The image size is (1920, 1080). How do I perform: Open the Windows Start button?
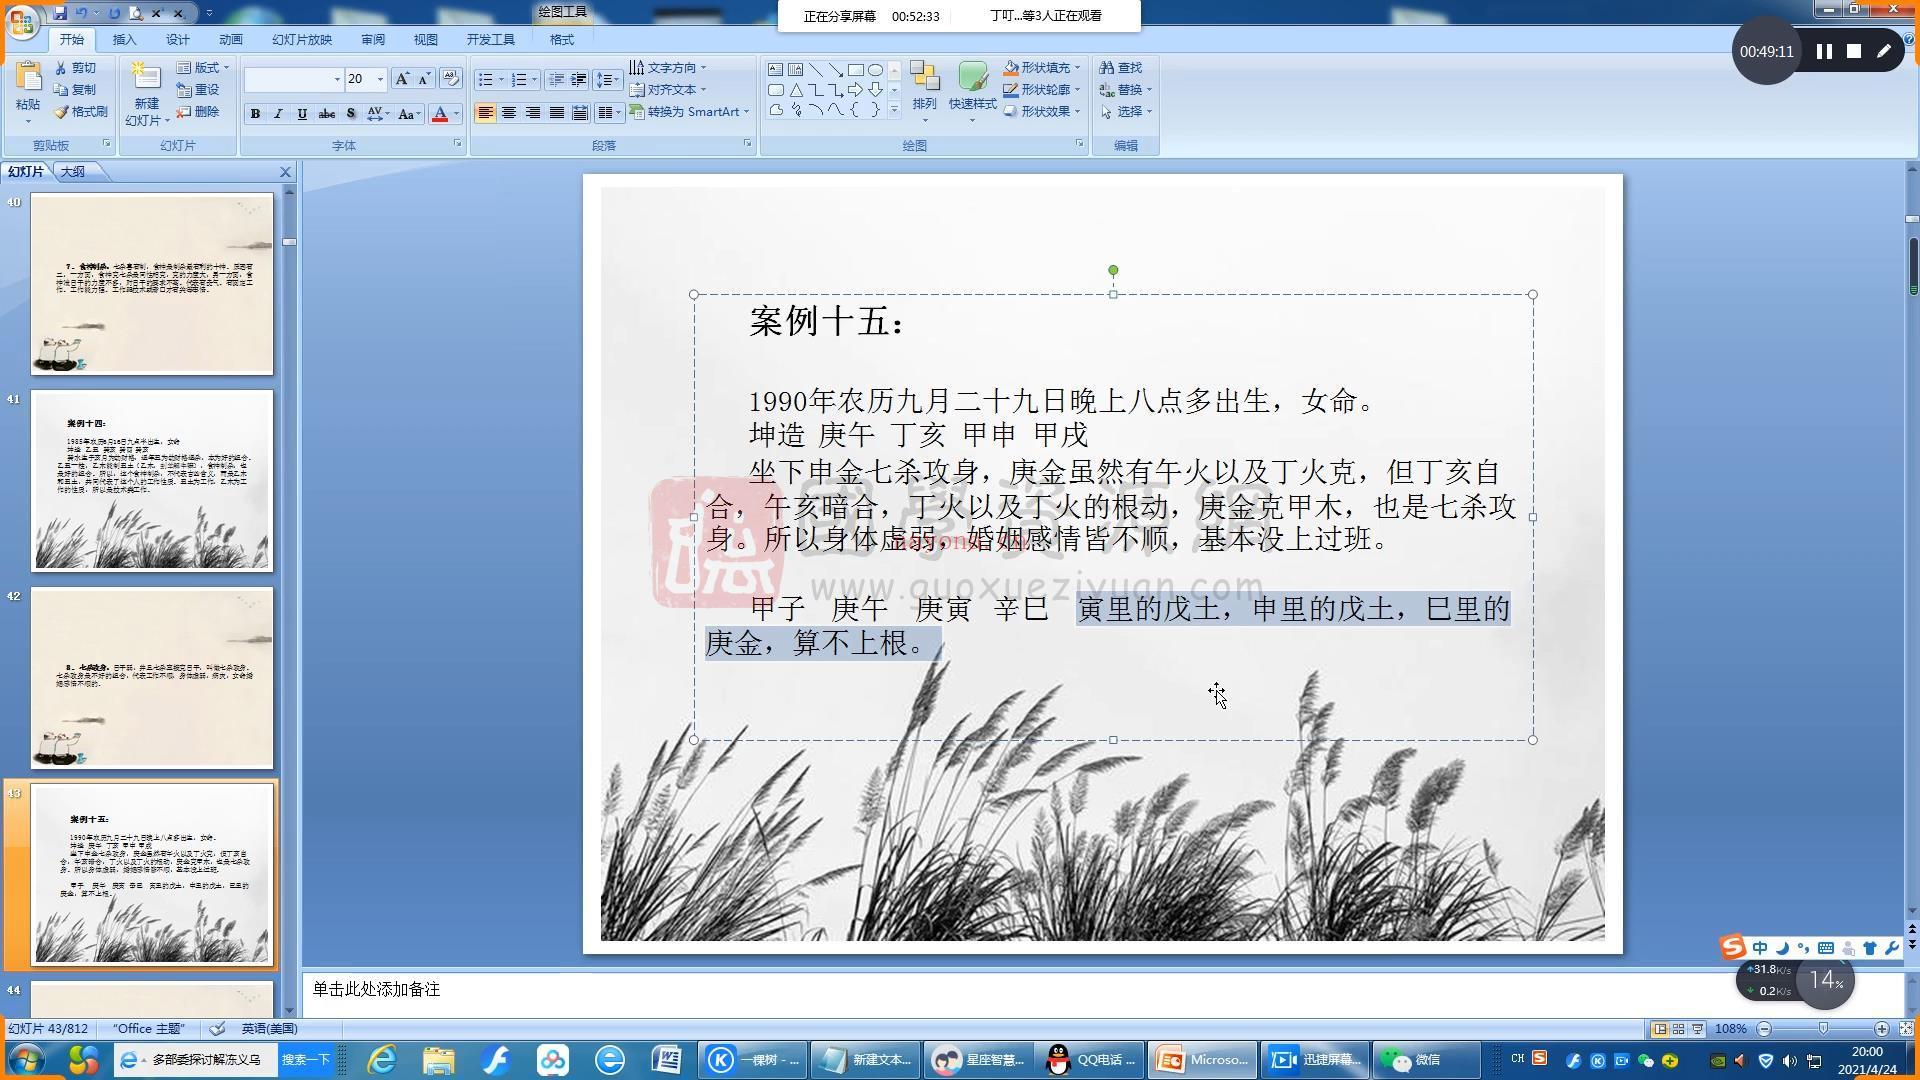tap(25, 1060)
